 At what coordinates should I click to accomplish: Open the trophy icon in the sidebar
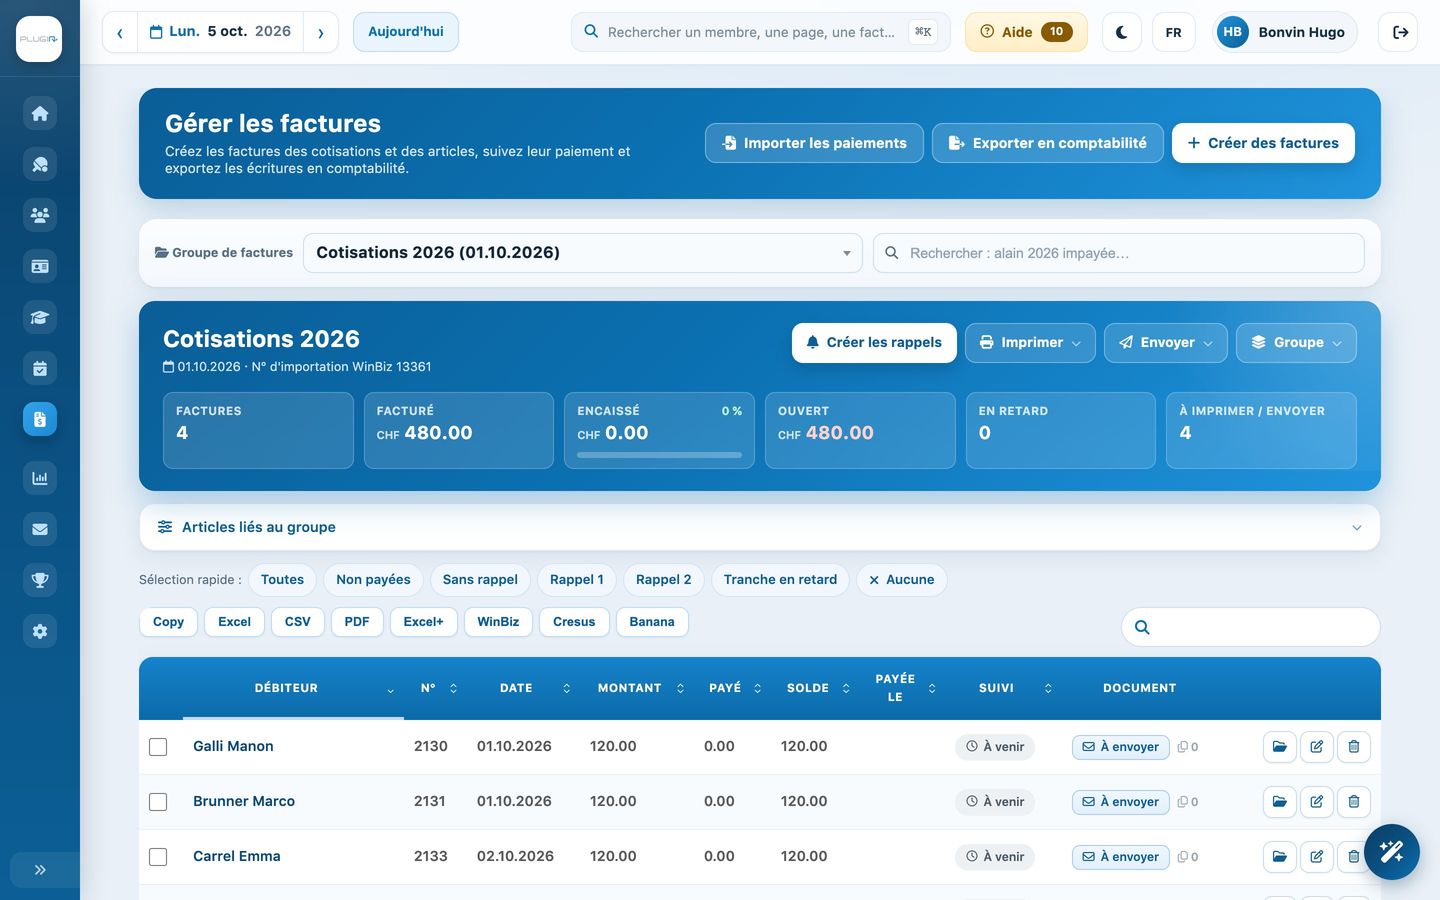[x=40, y=580]
